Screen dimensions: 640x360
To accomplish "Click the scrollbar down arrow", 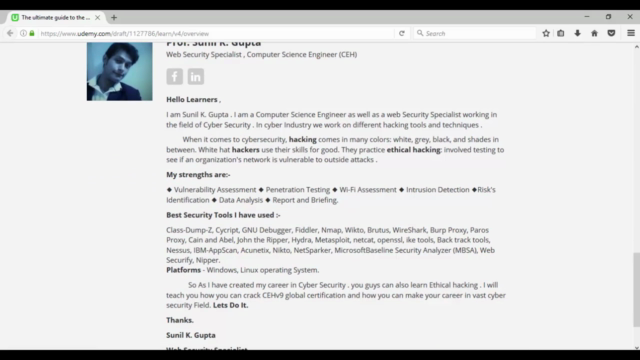I will pyautogui.click(x=636, y=348).
